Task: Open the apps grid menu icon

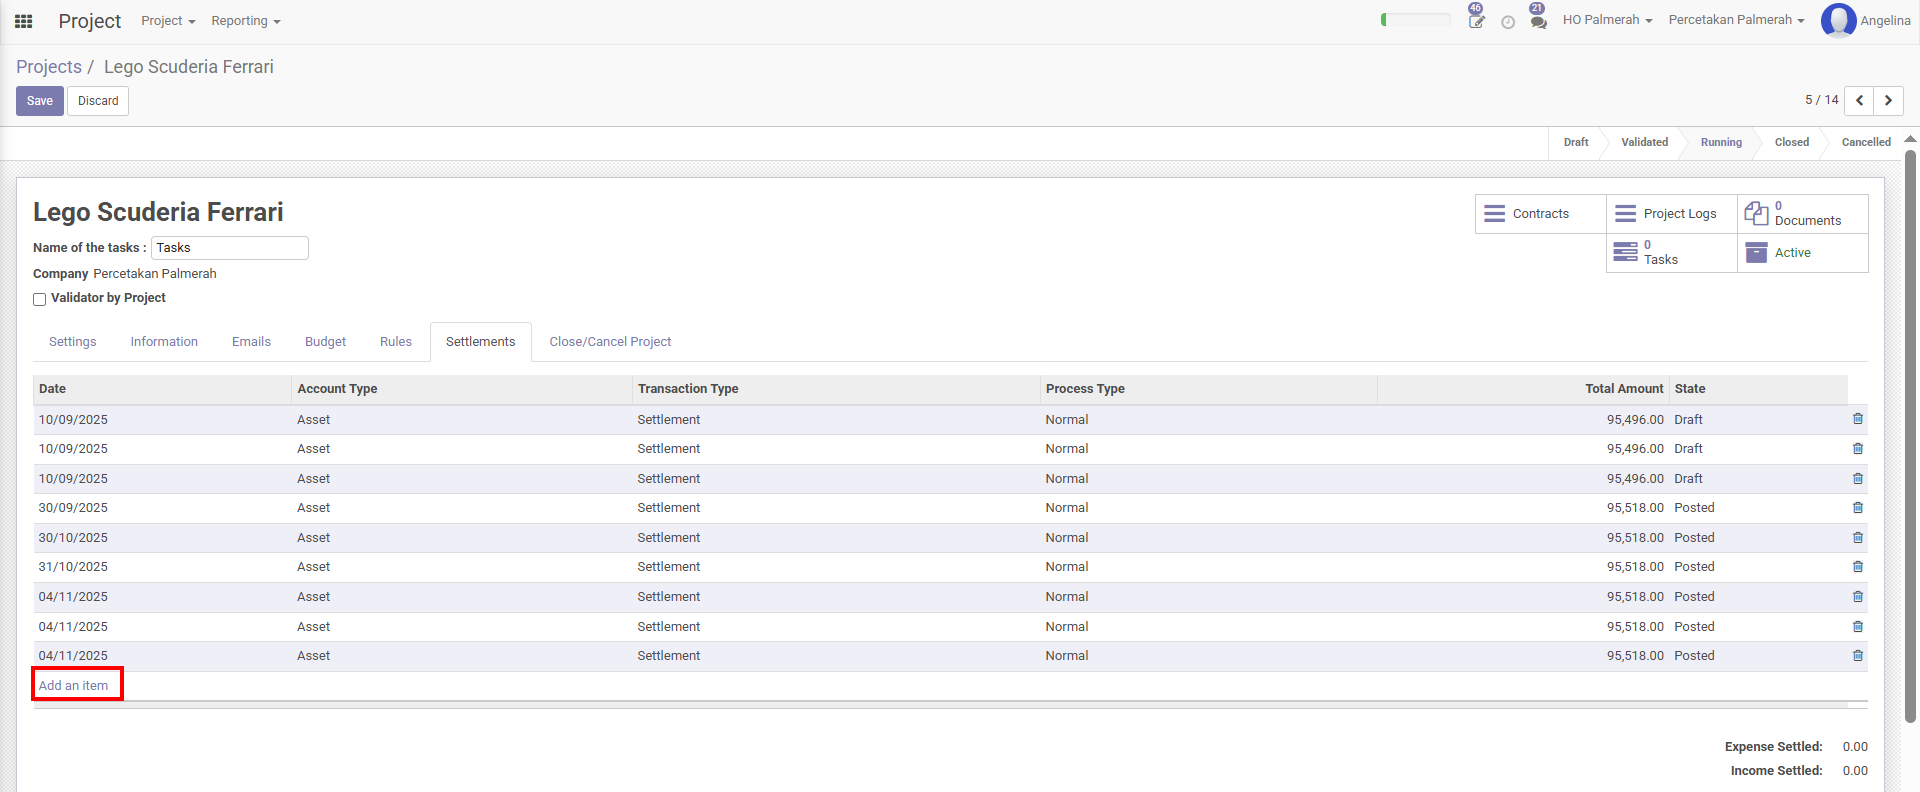Action: (x=24, y=21)
